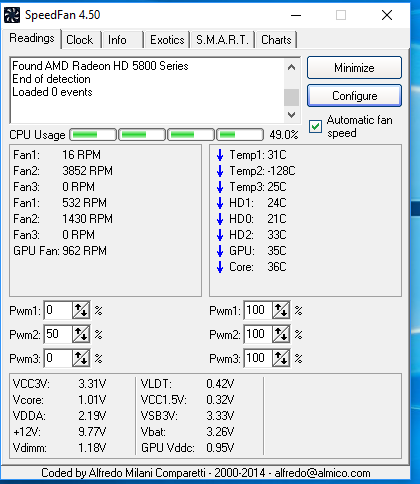420x484 pixels.
Task: Click the down arrow icon beside Core temperature
Action: click(x=220, y=267)
